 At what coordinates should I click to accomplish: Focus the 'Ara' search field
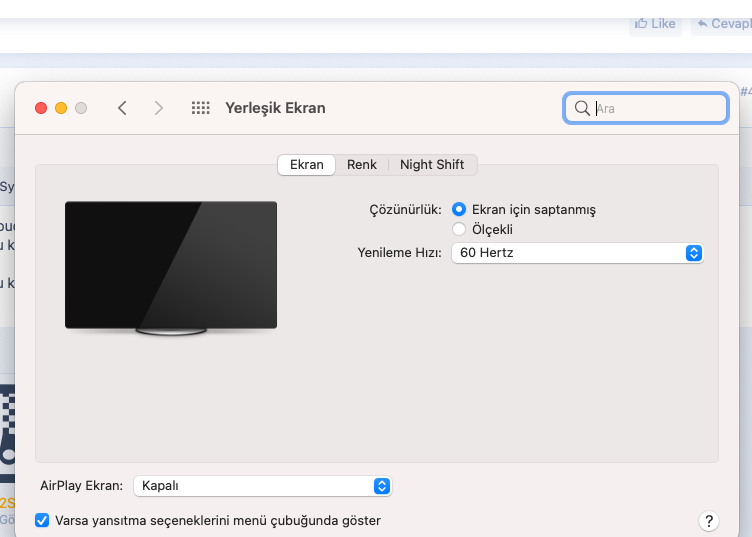(x=655, y=108)
